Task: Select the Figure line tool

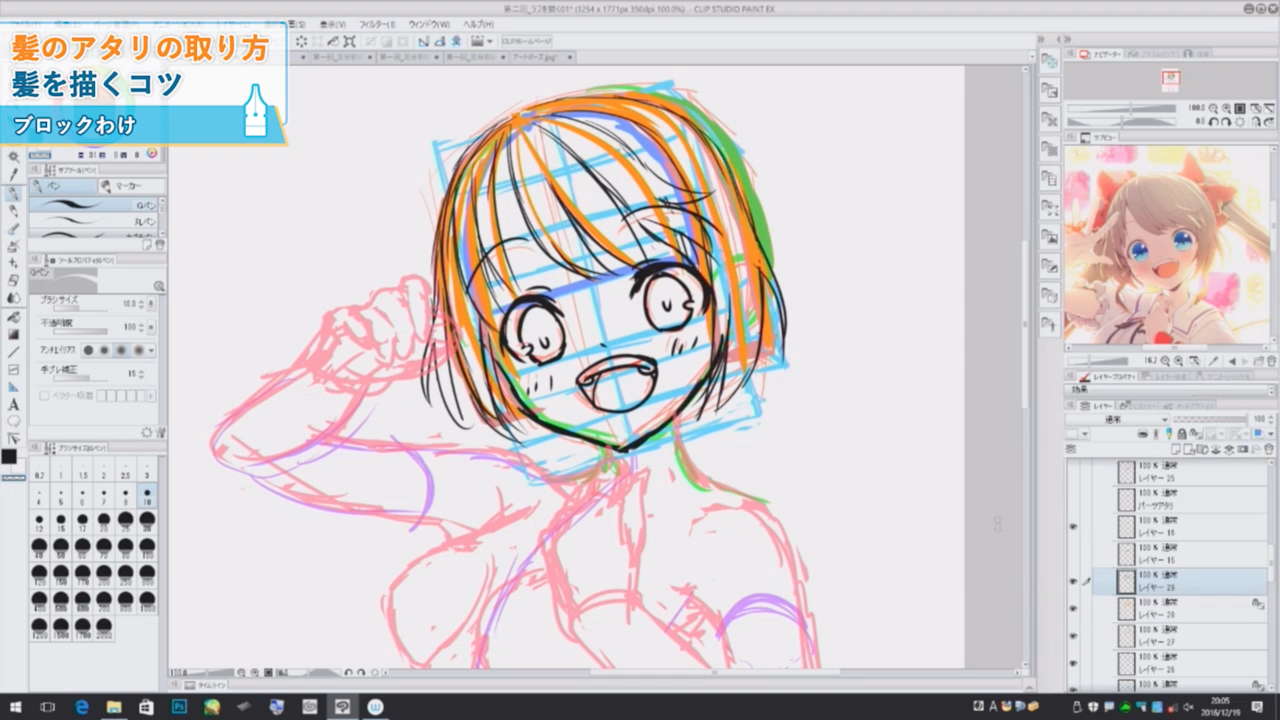Action: pos(13,352)
